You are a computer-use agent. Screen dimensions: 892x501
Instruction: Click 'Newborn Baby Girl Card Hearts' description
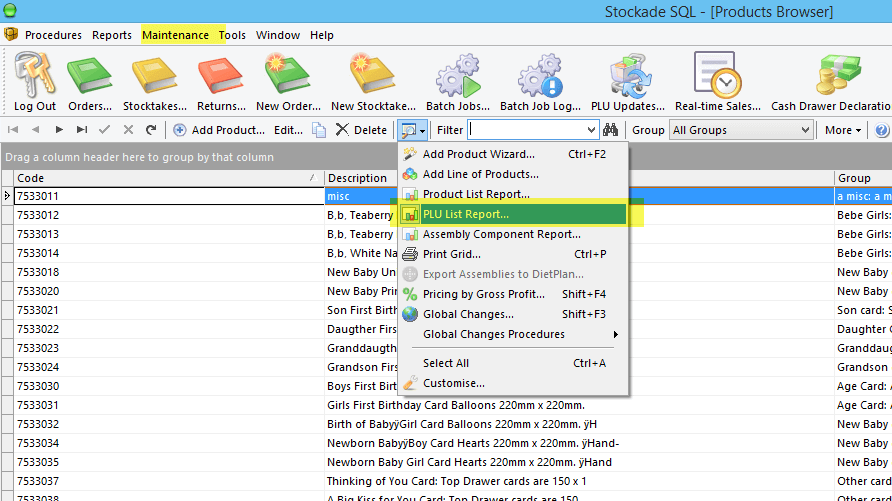(579, 462)
